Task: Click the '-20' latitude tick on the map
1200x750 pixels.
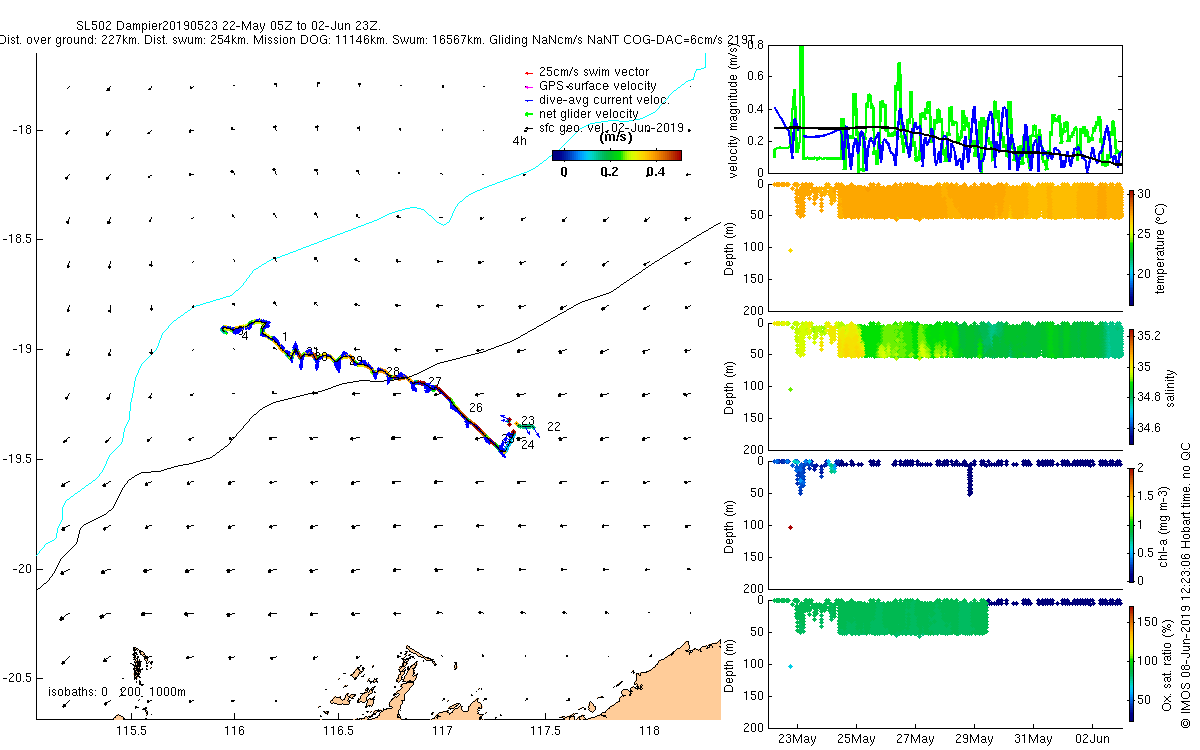Action: [x=20, y=569]
